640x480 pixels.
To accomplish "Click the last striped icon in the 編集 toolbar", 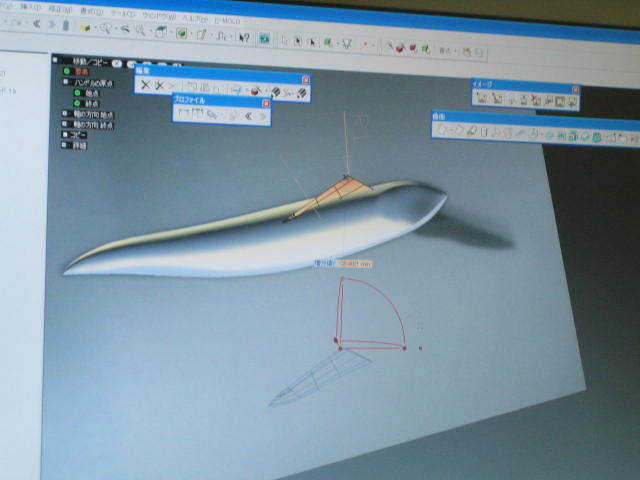I will coord(302,93).
